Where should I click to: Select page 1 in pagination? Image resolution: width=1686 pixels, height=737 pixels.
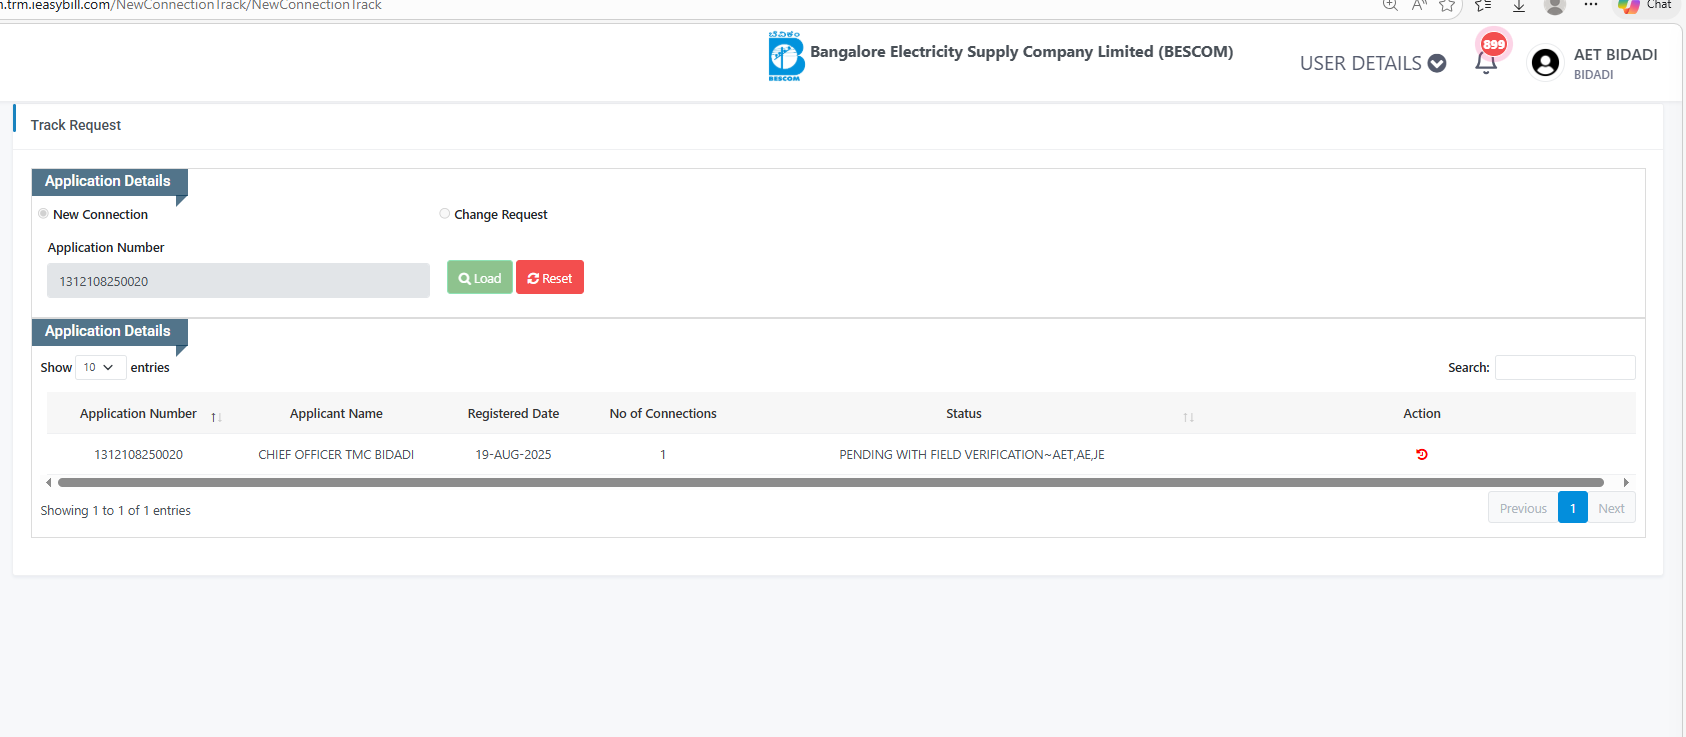(1573, 508)
